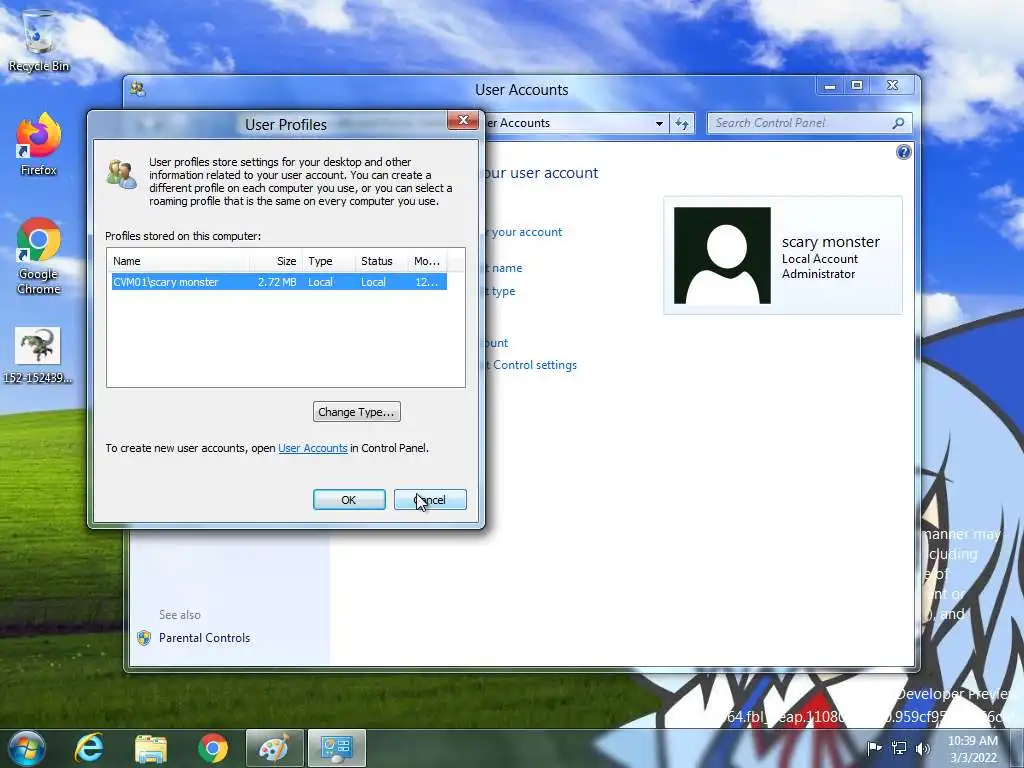This screenshot has height=768, width=1024.
Task: Open the User Accounts link in dialog
Action: tap(313, 448)
